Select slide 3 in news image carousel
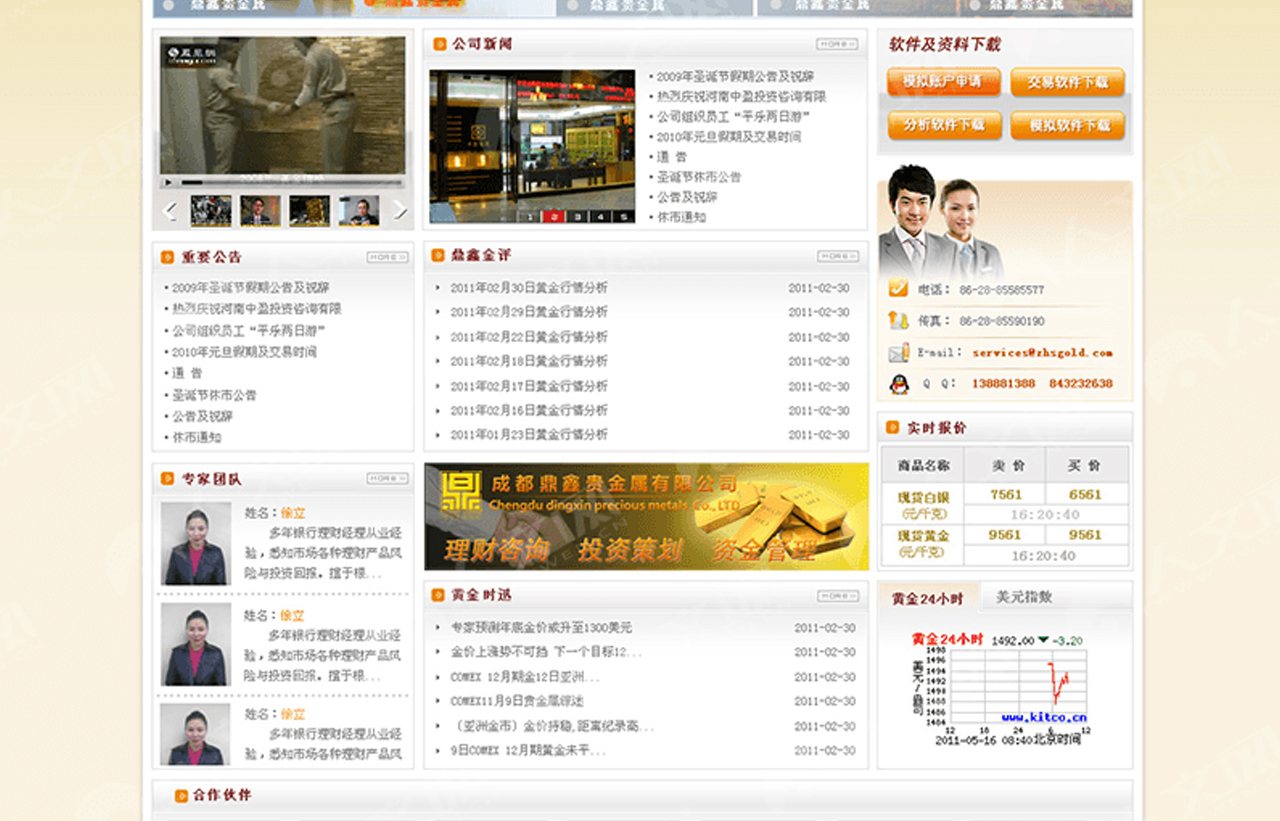This screenshot has height=821, width=1280. click(577, 216)
